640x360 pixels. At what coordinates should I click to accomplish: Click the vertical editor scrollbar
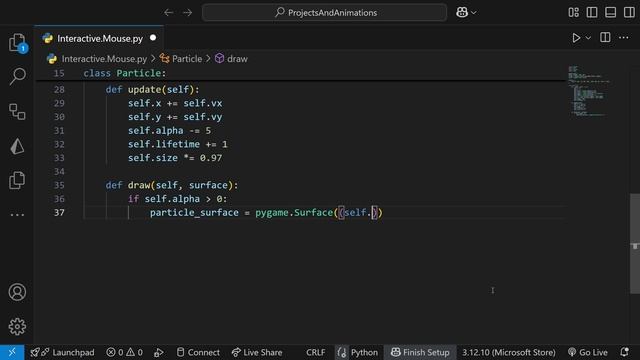[x=635, y=244]
